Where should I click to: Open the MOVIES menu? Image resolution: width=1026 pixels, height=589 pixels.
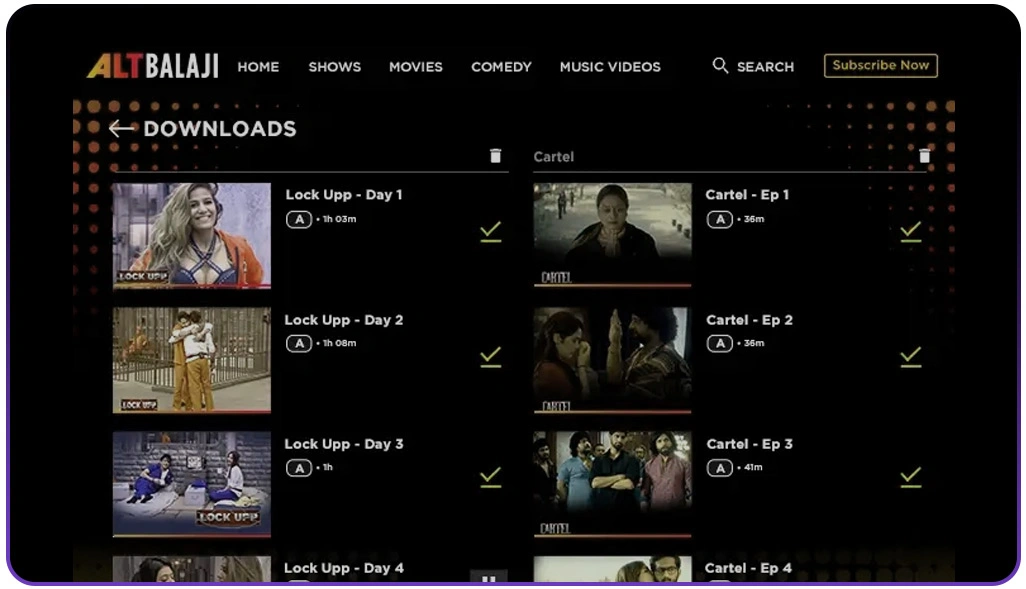415,67
